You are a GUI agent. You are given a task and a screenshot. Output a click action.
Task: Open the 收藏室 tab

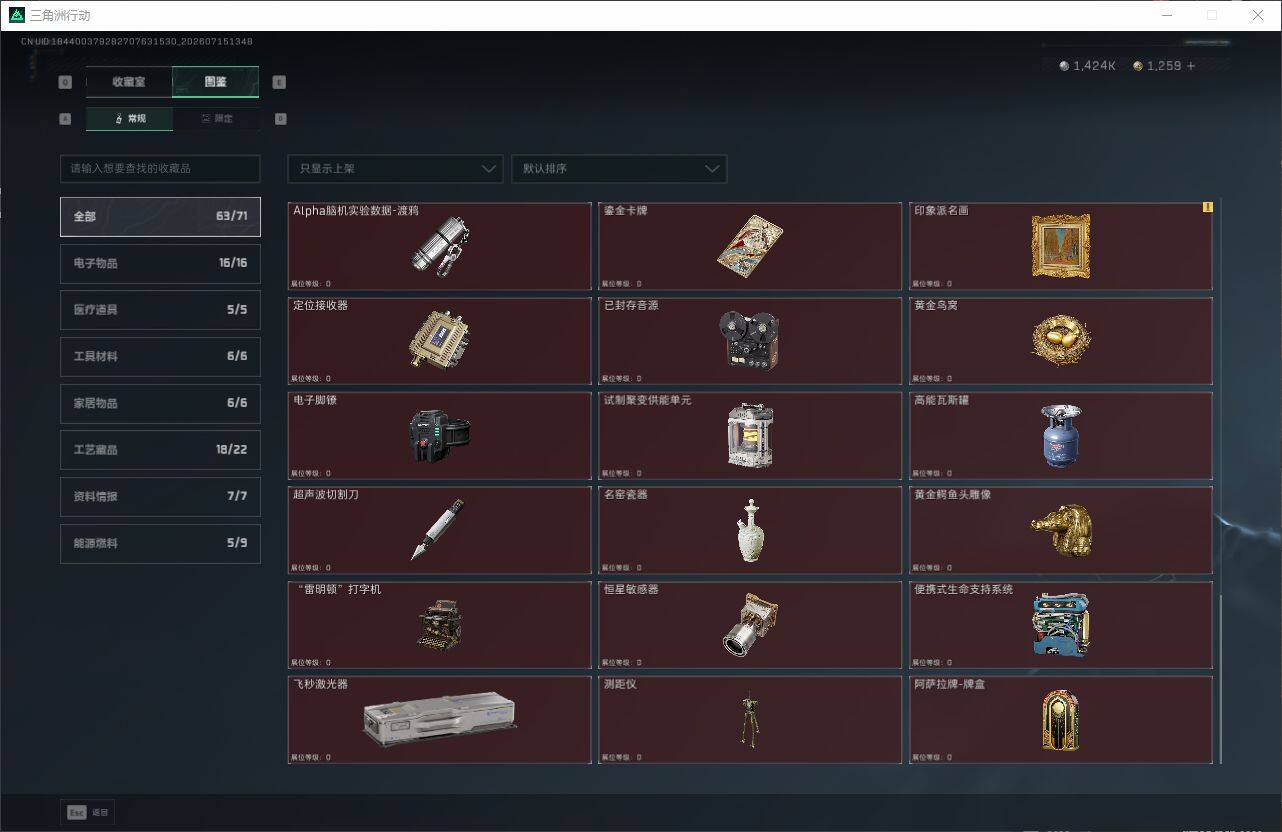(129, 81)
